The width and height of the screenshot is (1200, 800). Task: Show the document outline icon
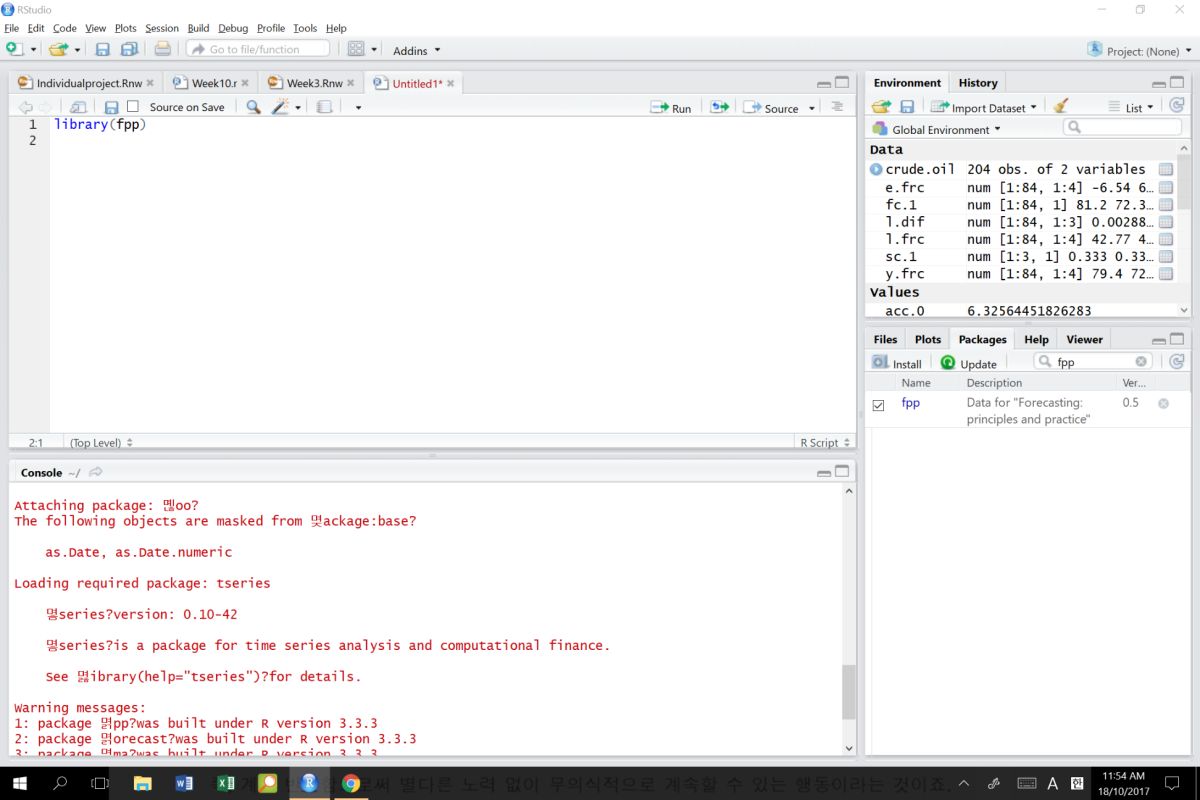(x=838, y=107)
